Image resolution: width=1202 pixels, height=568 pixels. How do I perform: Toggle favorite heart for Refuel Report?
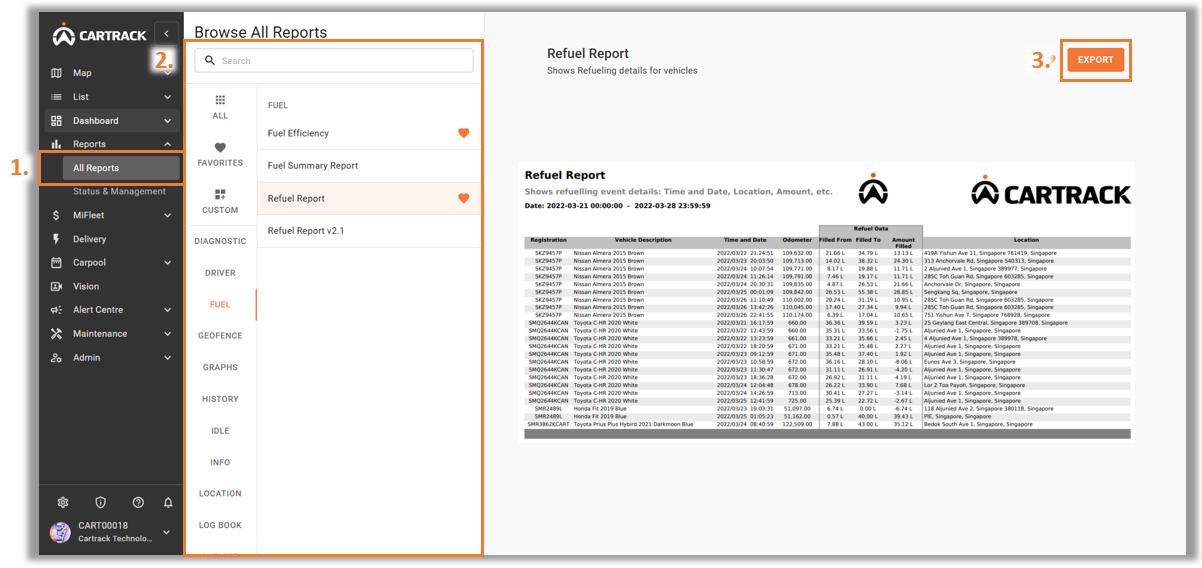[463, 198]
